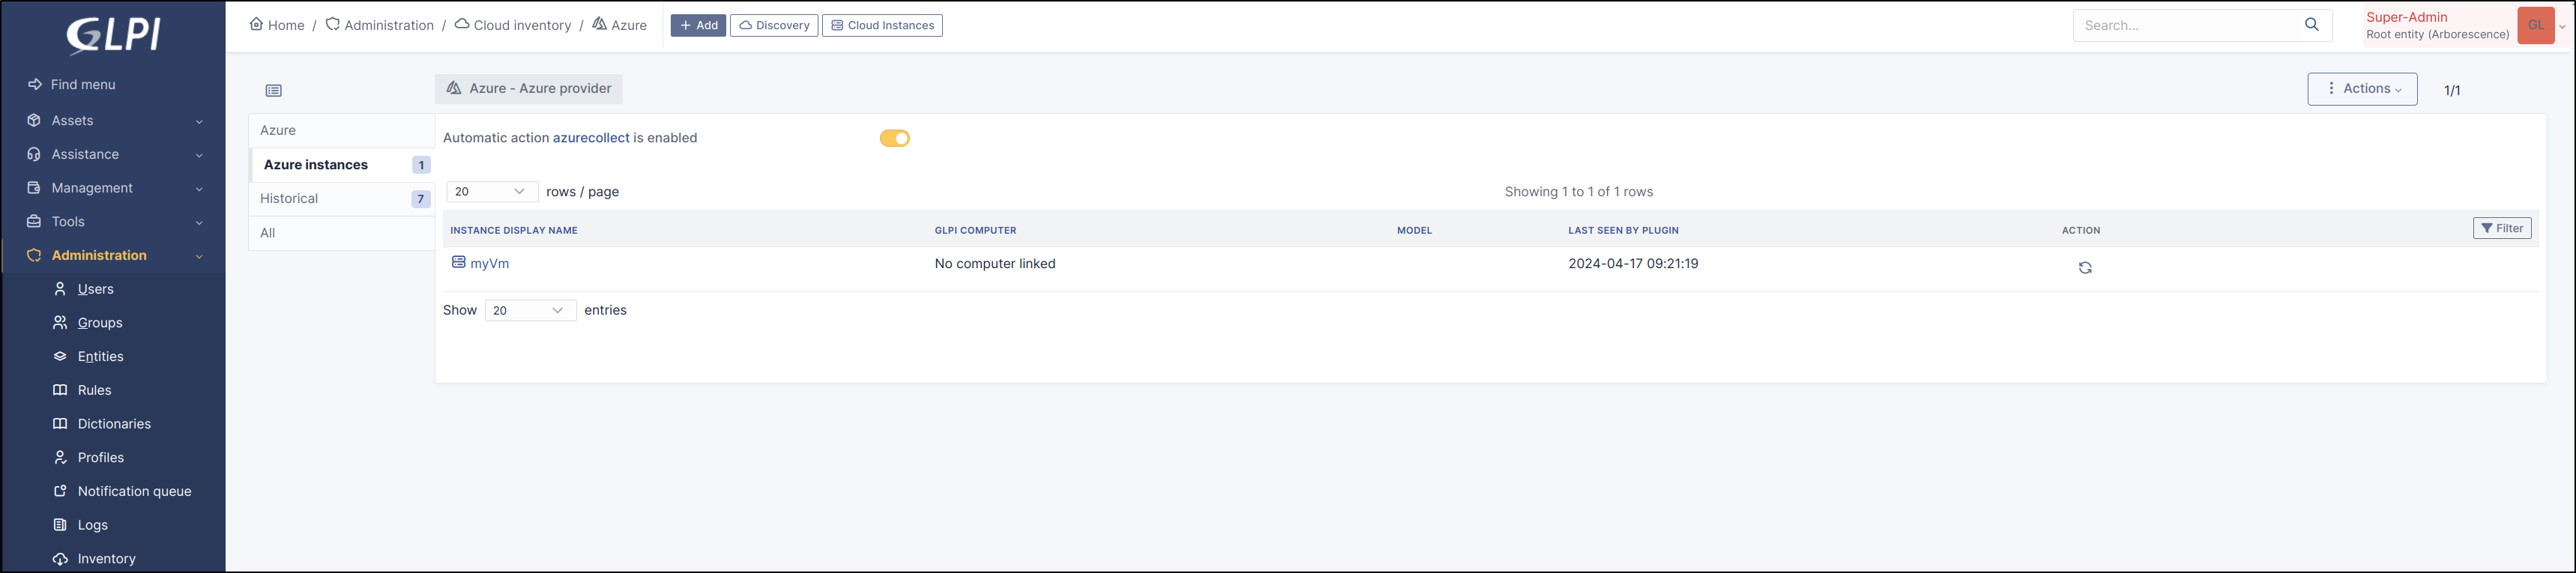This screenshot has width=2576, height=573.
Task: Click the search magnifier icon
Action: [x=2311, y=25]
